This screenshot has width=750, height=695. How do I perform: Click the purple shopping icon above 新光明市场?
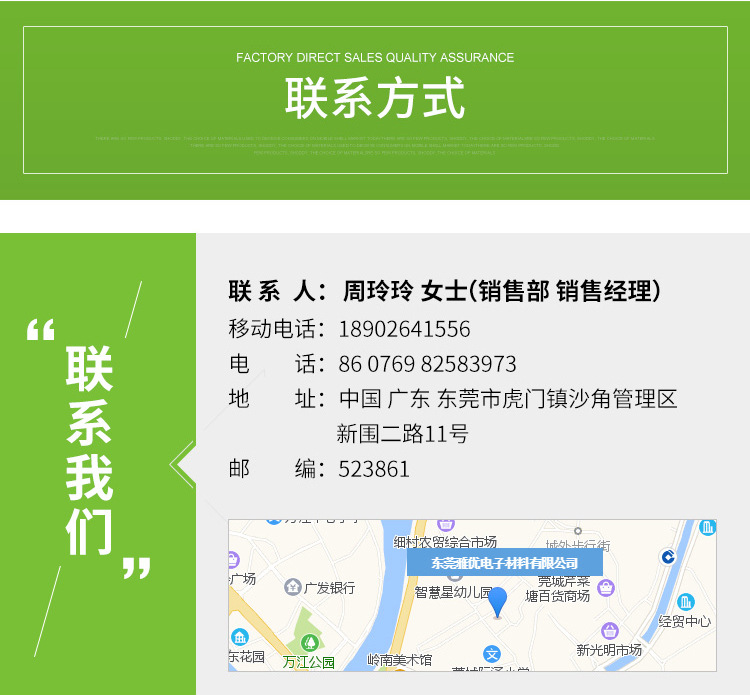pyautogui.click(x=609, y=631)
